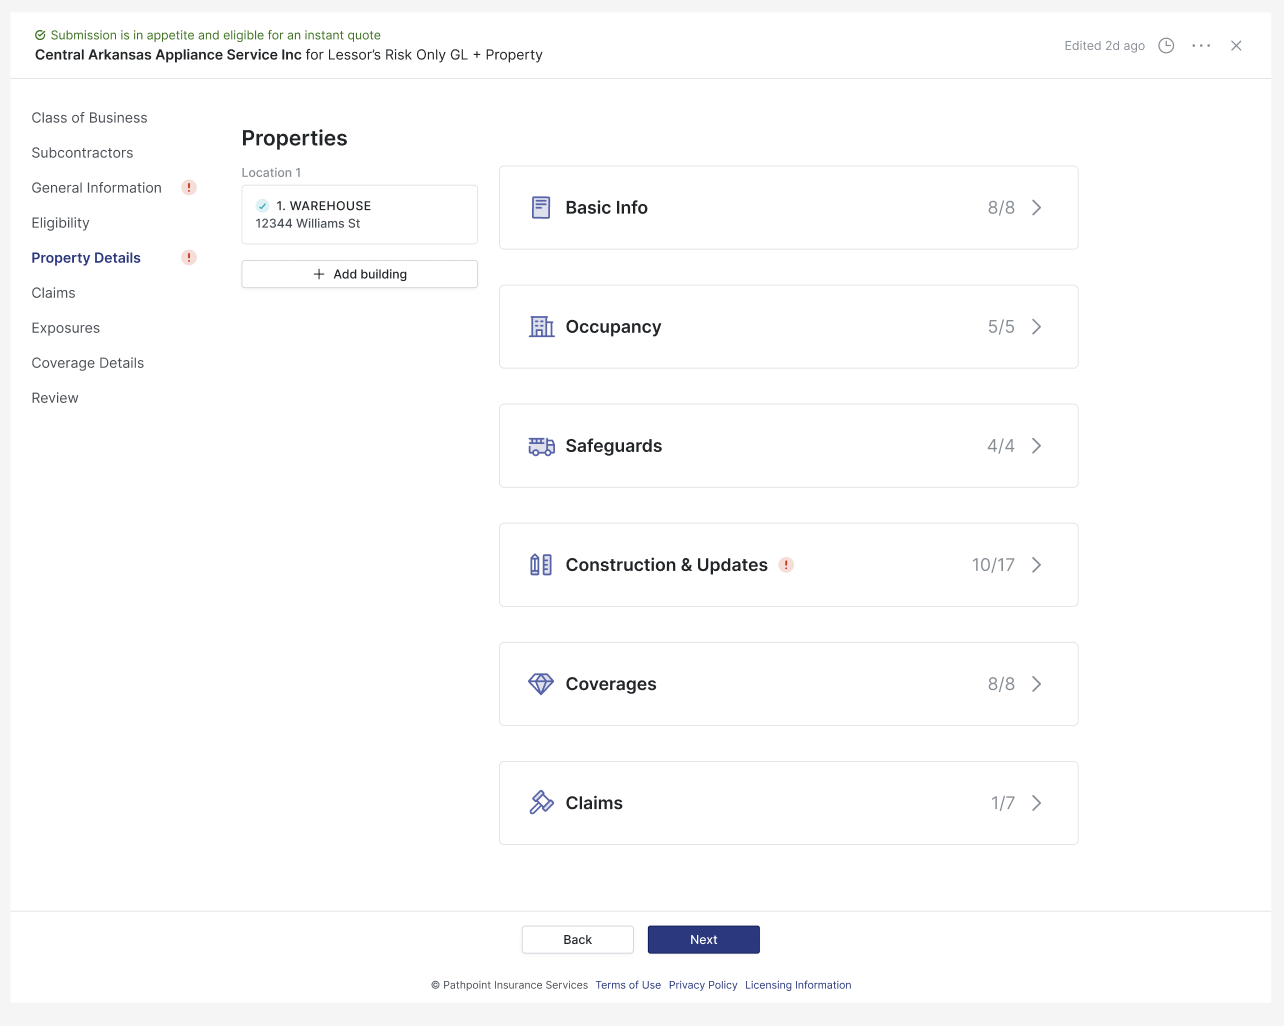Click the Construction & Updates ruler icon
The image size is (1284, 1026).
[541, 565]
